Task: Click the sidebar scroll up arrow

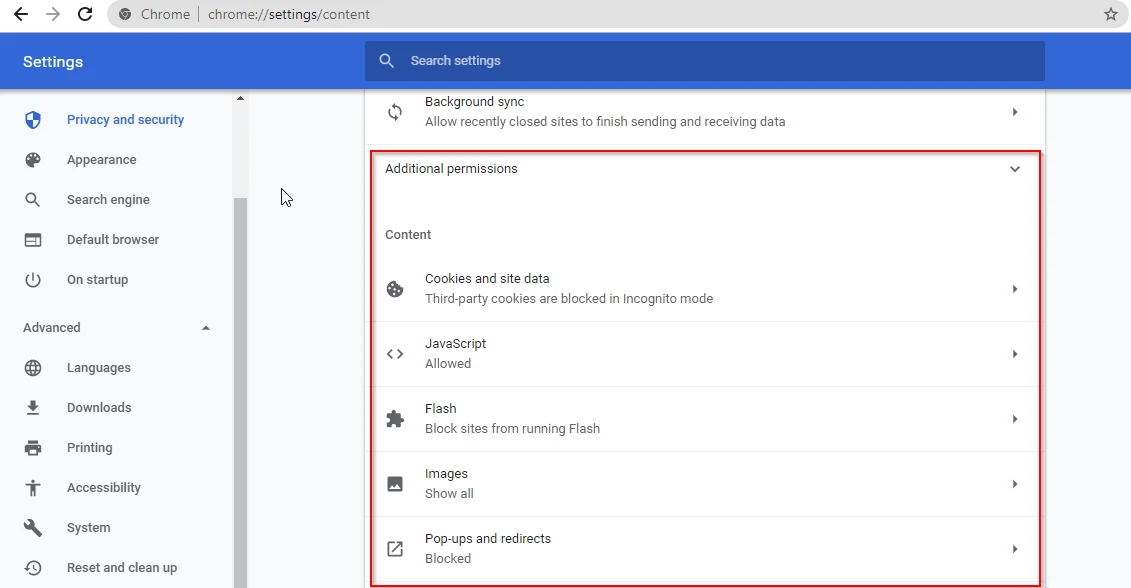Action: pyautogui.click(x=240, y=98)
